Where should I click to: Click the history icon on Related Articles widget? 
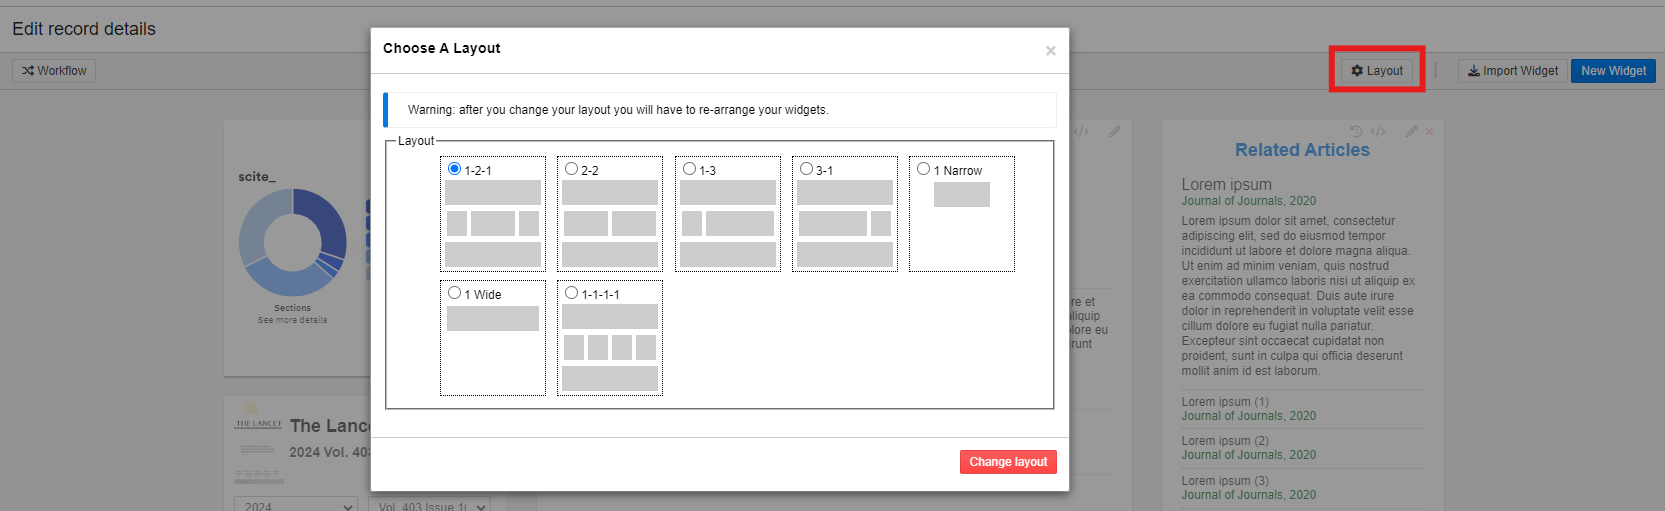coord(1356,131)
